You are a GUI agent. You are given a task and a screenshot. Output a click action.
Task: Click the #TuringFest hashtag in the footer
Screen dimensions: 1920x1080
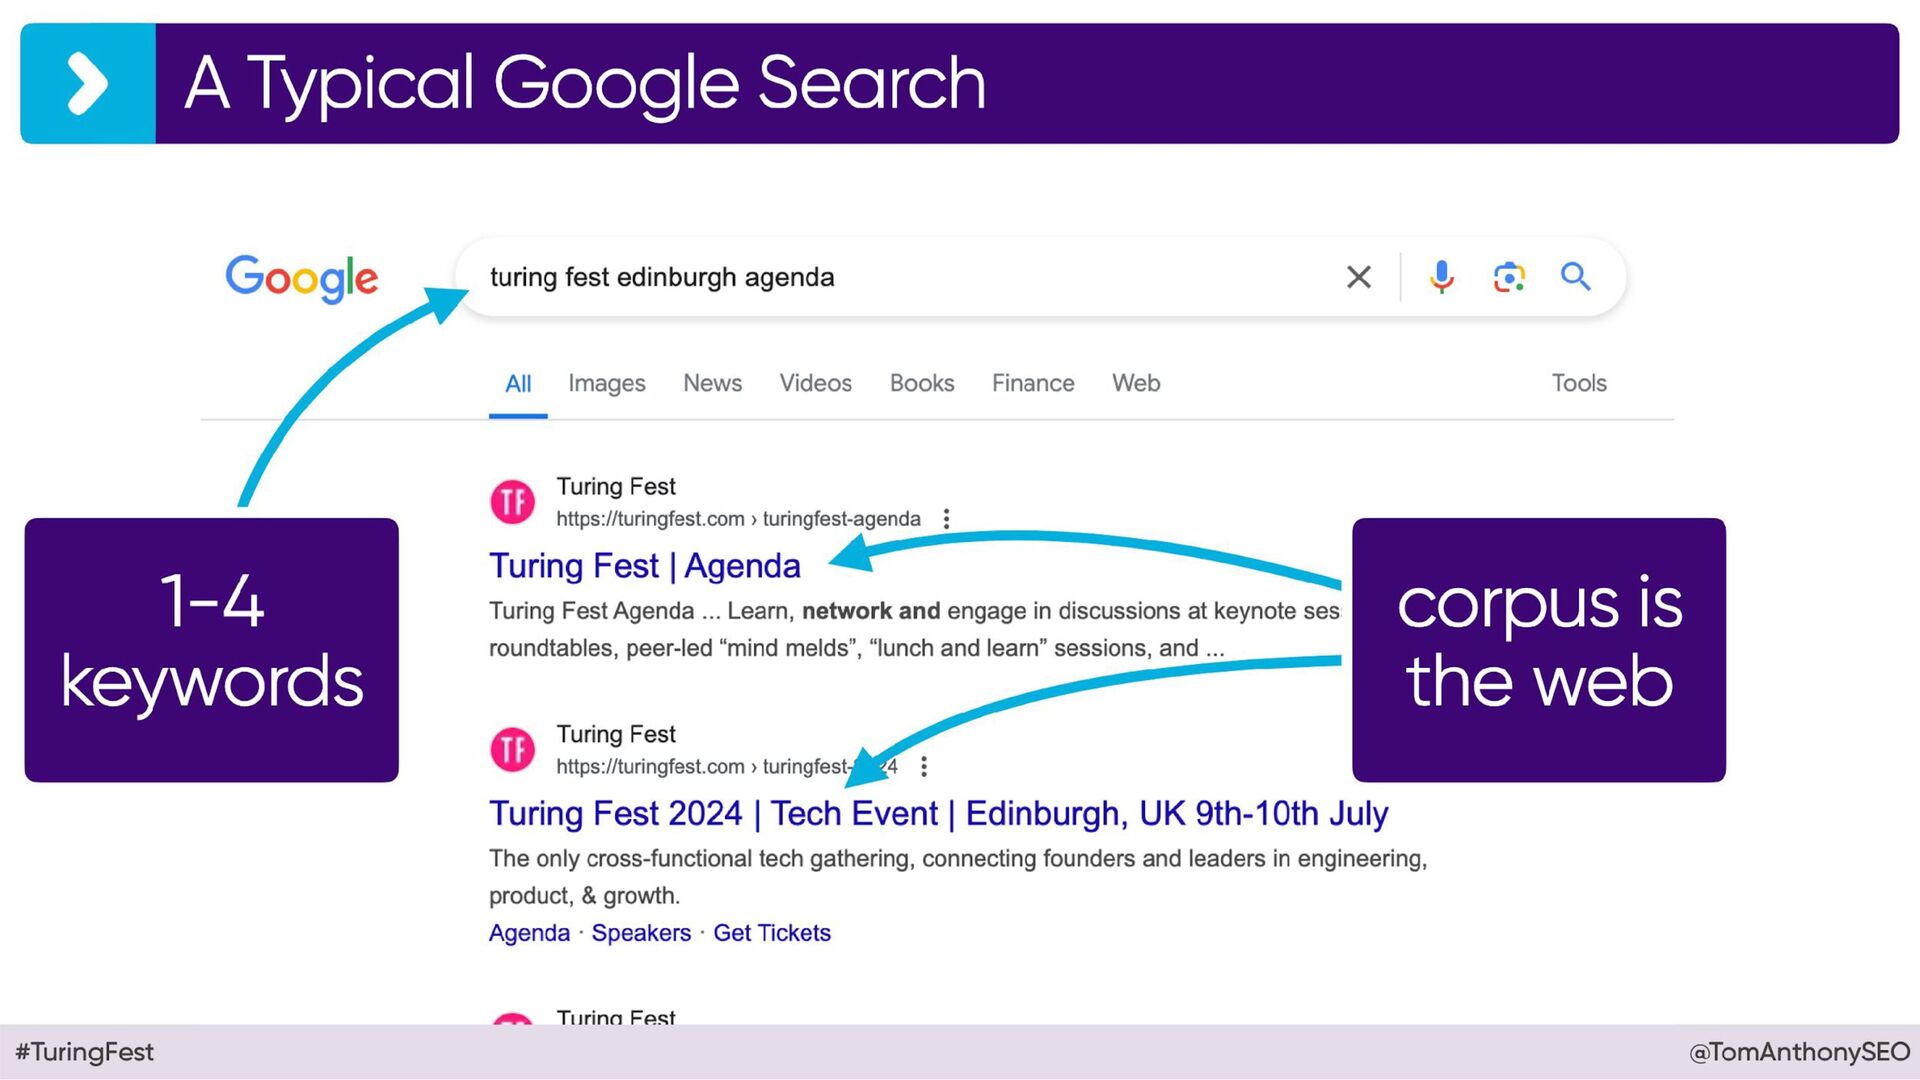coord(84,1052)
